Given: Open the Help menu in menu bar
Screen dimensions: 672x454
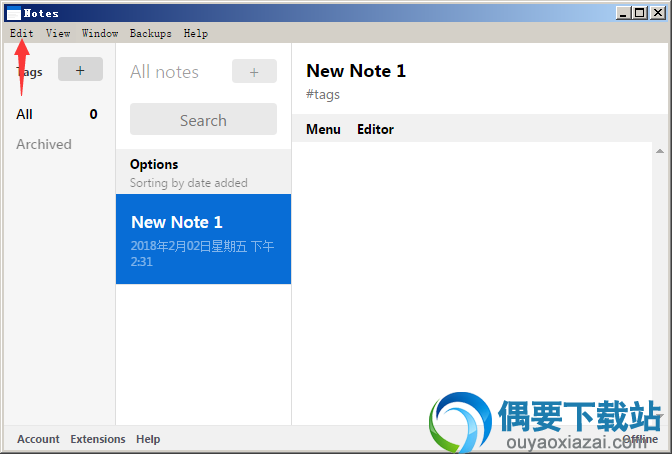Looking at the screenshot, I should tap(196, 33).
